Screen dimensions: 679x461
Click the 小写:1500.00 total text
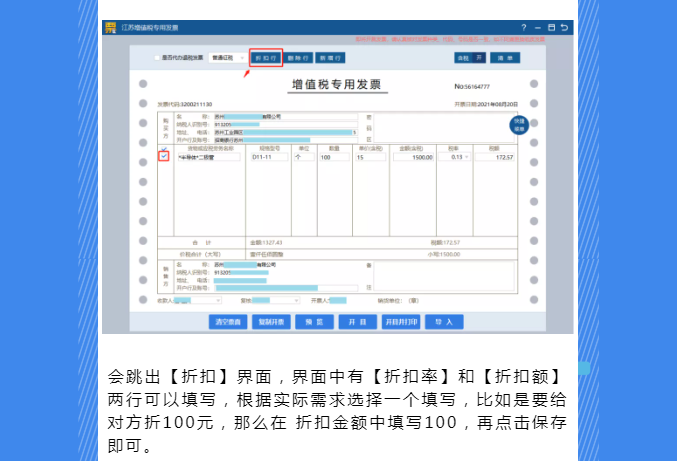444,255
